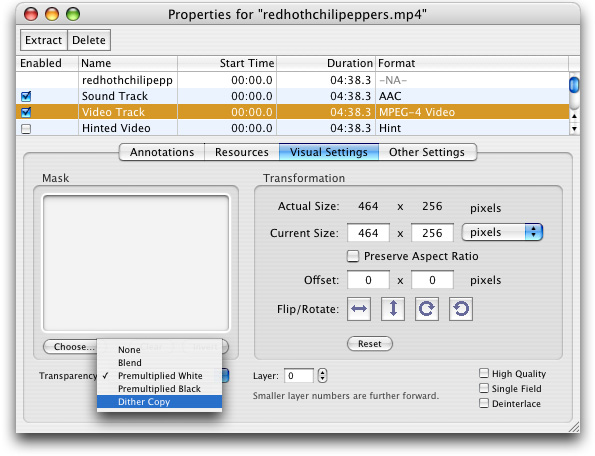
Task: Select Dither Copy menu item
Action: coord(159,402)
